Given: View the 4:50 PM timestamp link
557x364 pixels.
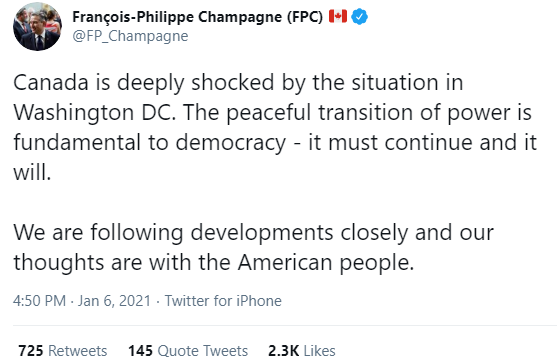Looking at the screenshot, I should point(39,301).
